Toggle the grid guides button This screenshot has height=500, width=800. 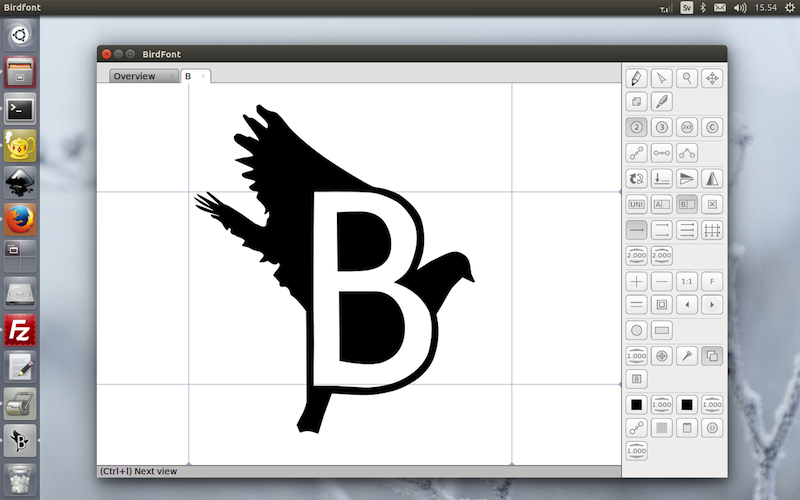click(x=712, y=230)
